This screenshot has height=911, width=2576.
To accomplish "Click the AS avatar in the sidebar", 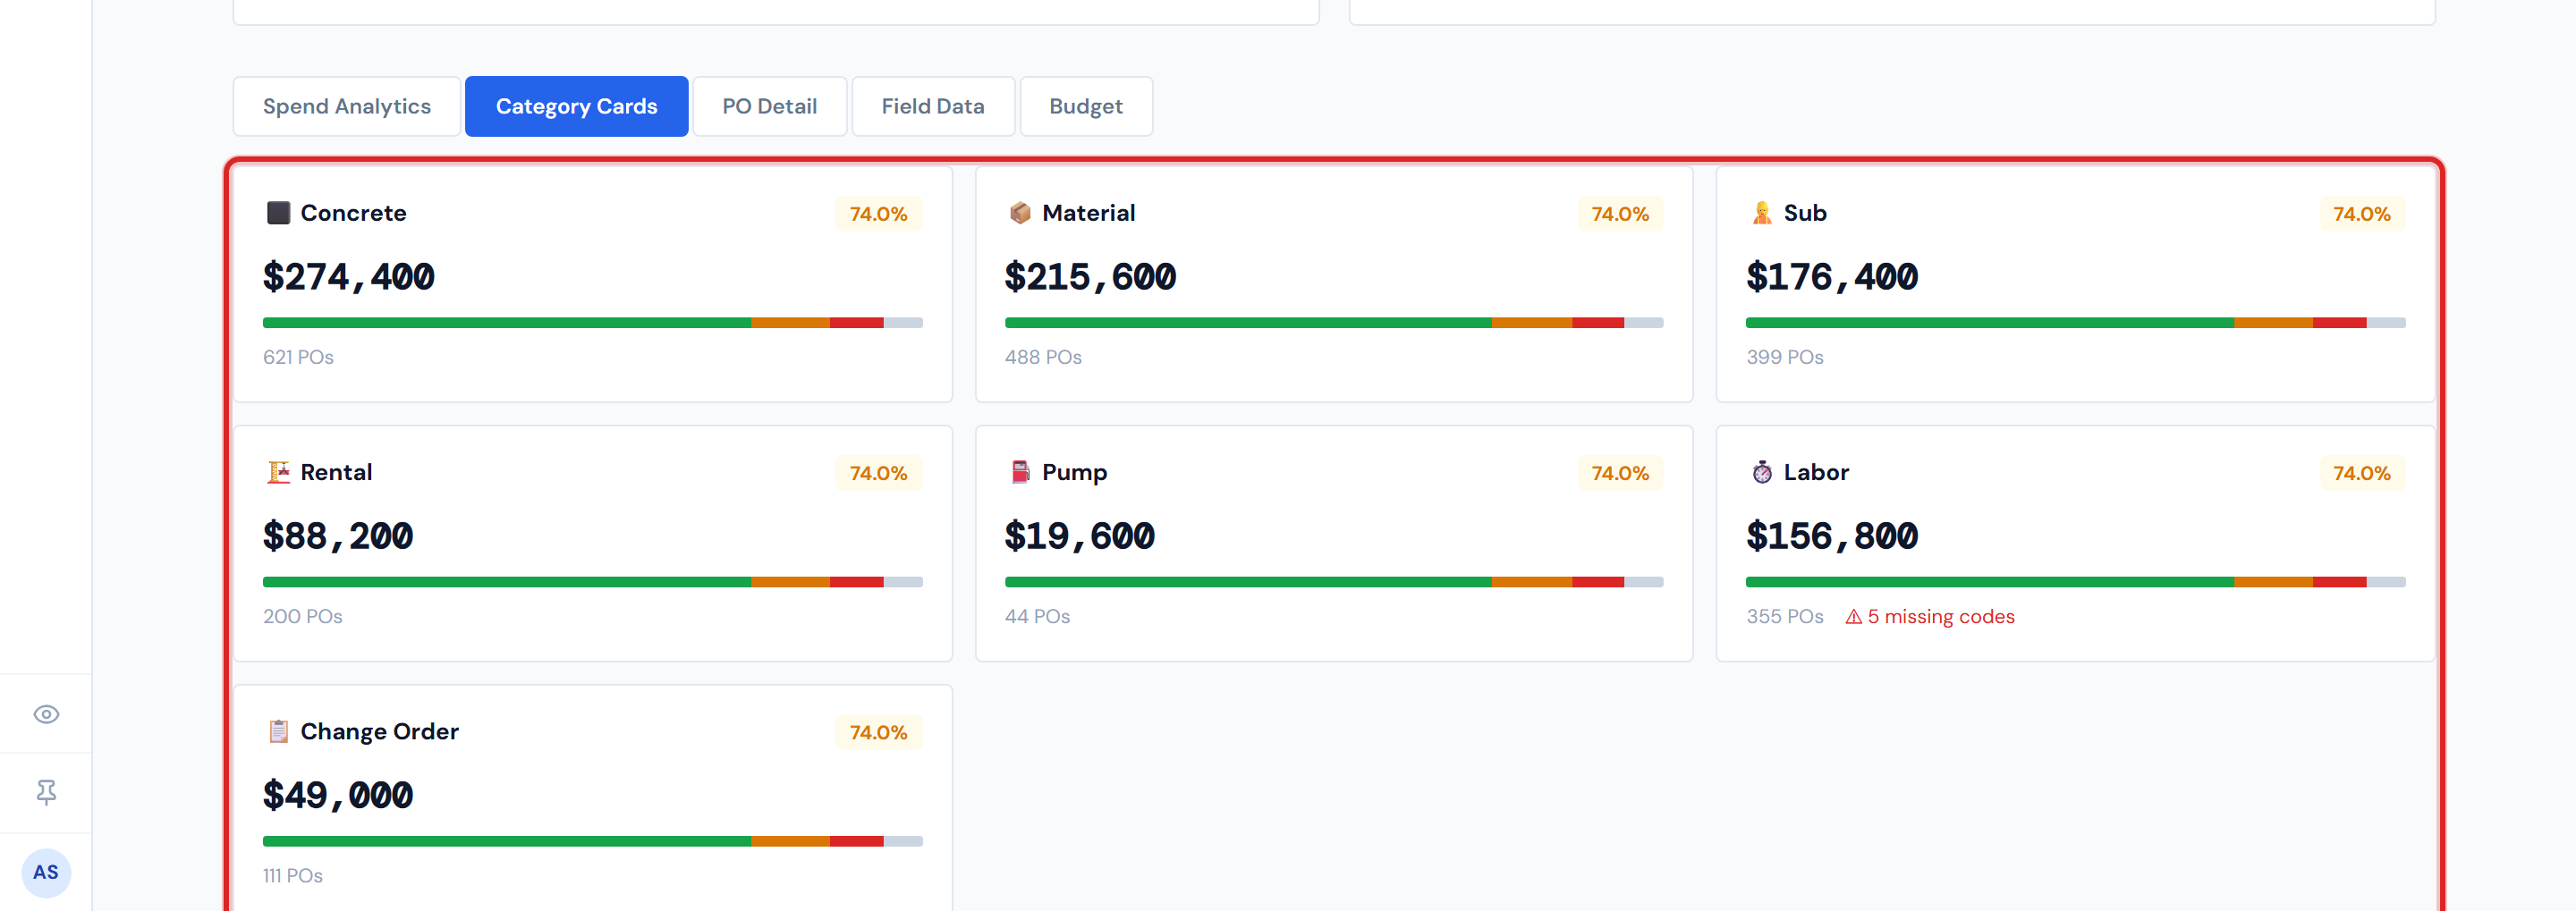I will point(46,872).
